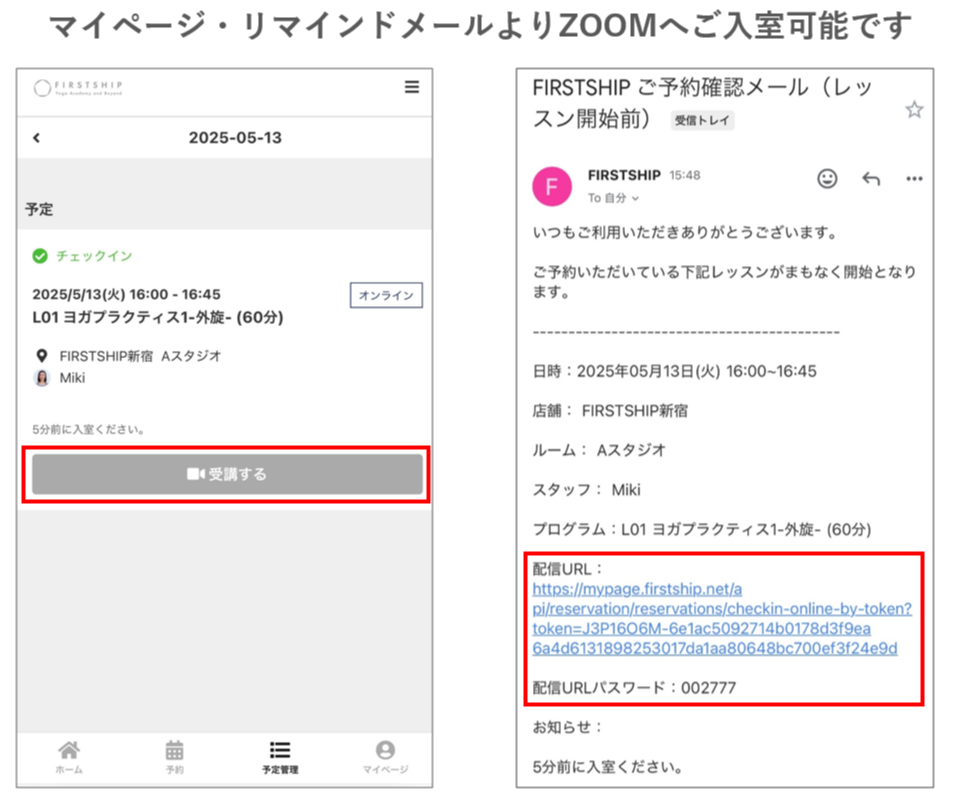This screenshot has width=961, height=797.
Task: Click lesson title L01 ヨガプラクティス1-外旋- in app
Action: (158, 317)
